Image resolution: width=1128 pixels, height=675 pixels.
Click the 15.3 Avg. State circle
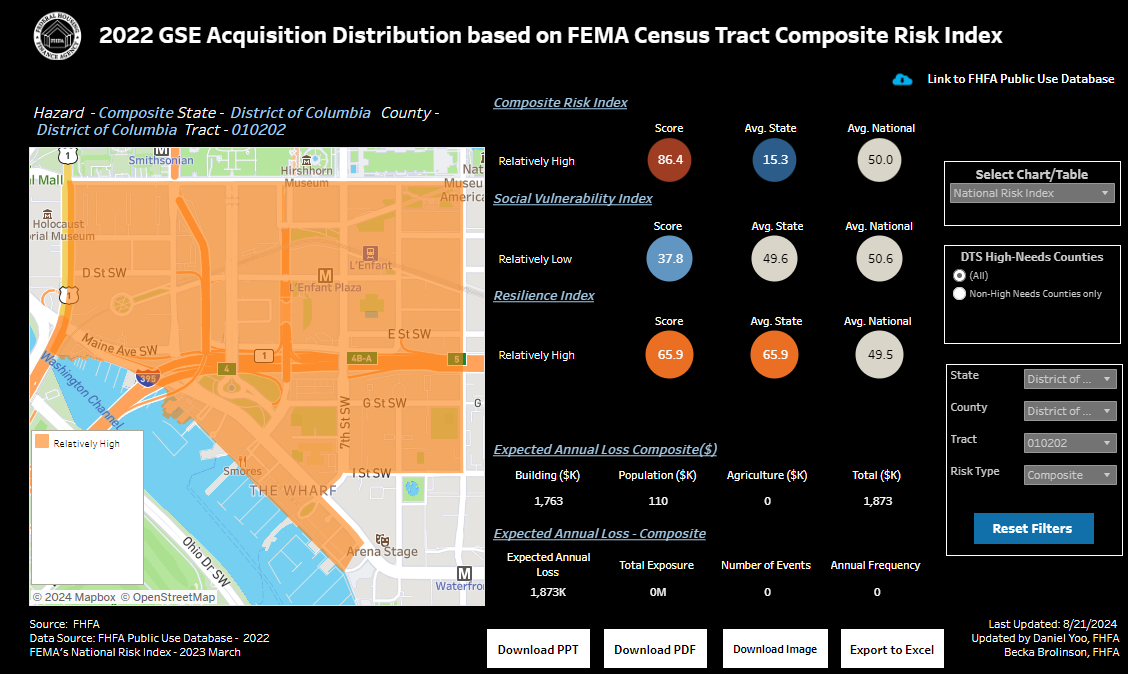coord(775,160)
